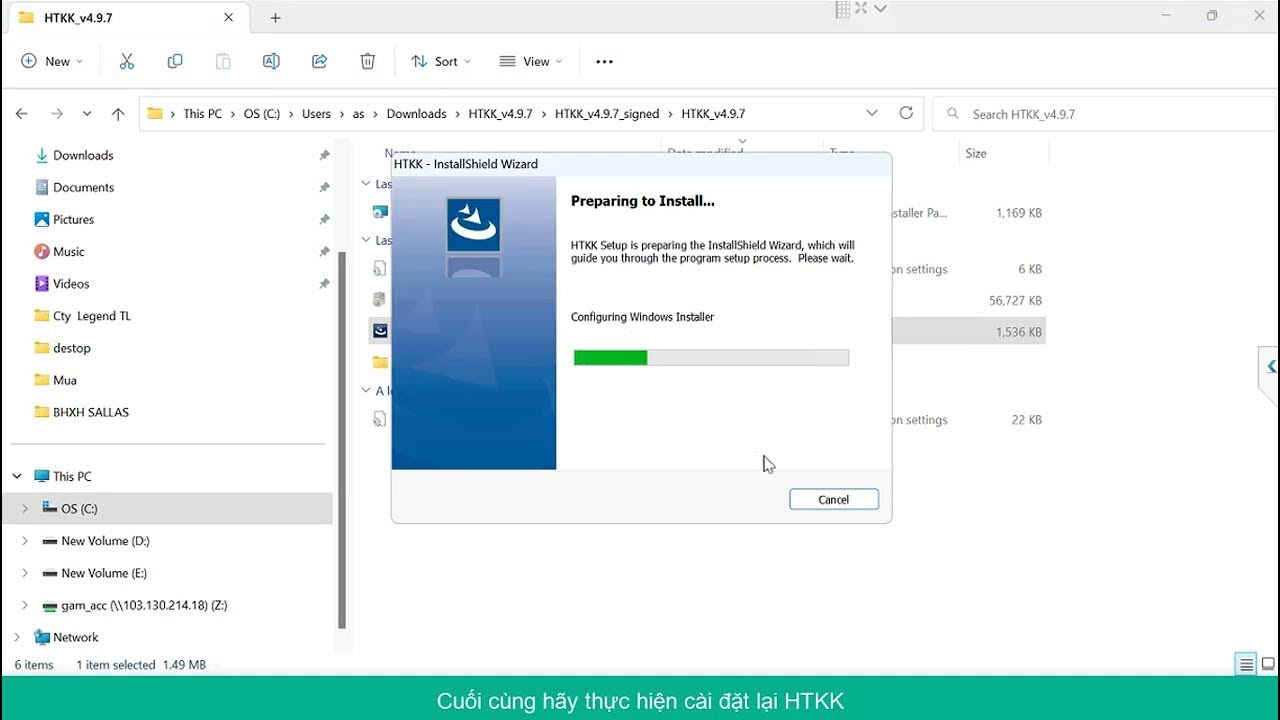This screenshot has width=1280, height=720.
Task: Click the Delete trash icon
Action: [367, 61]
